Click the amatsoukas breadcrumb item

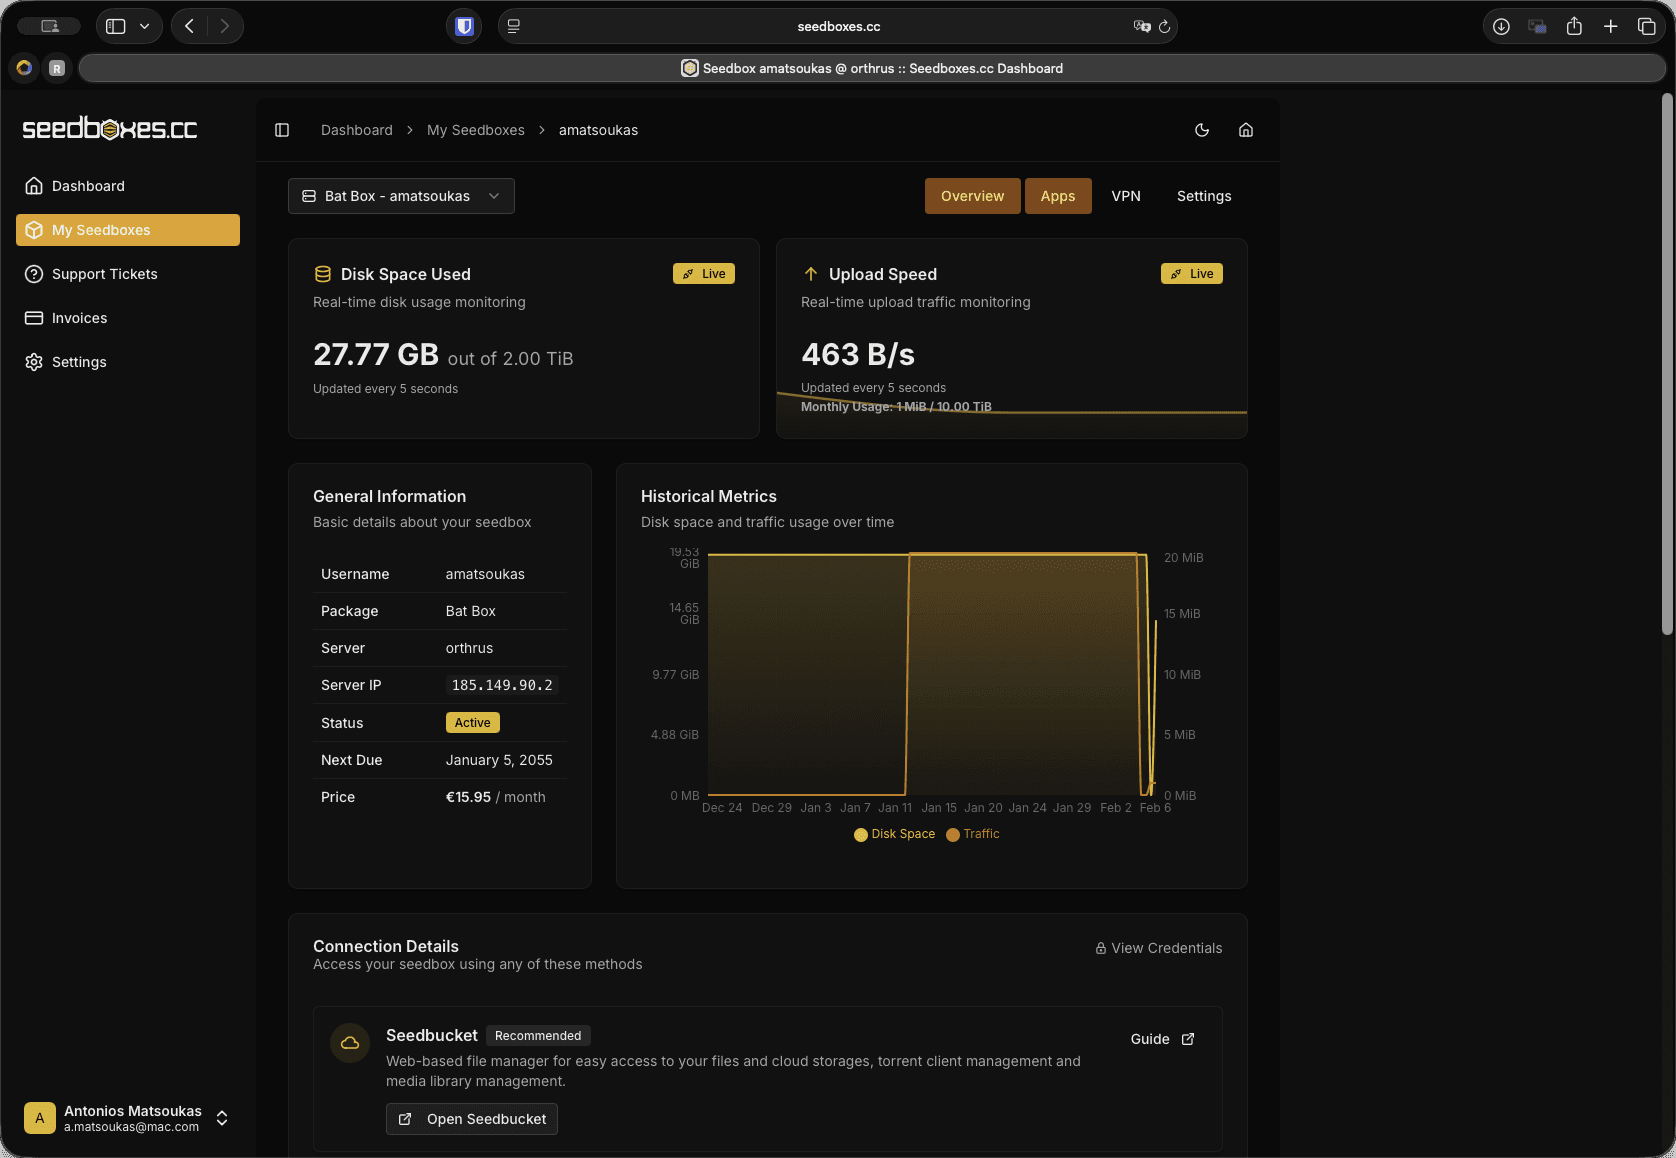coord(598,130)
